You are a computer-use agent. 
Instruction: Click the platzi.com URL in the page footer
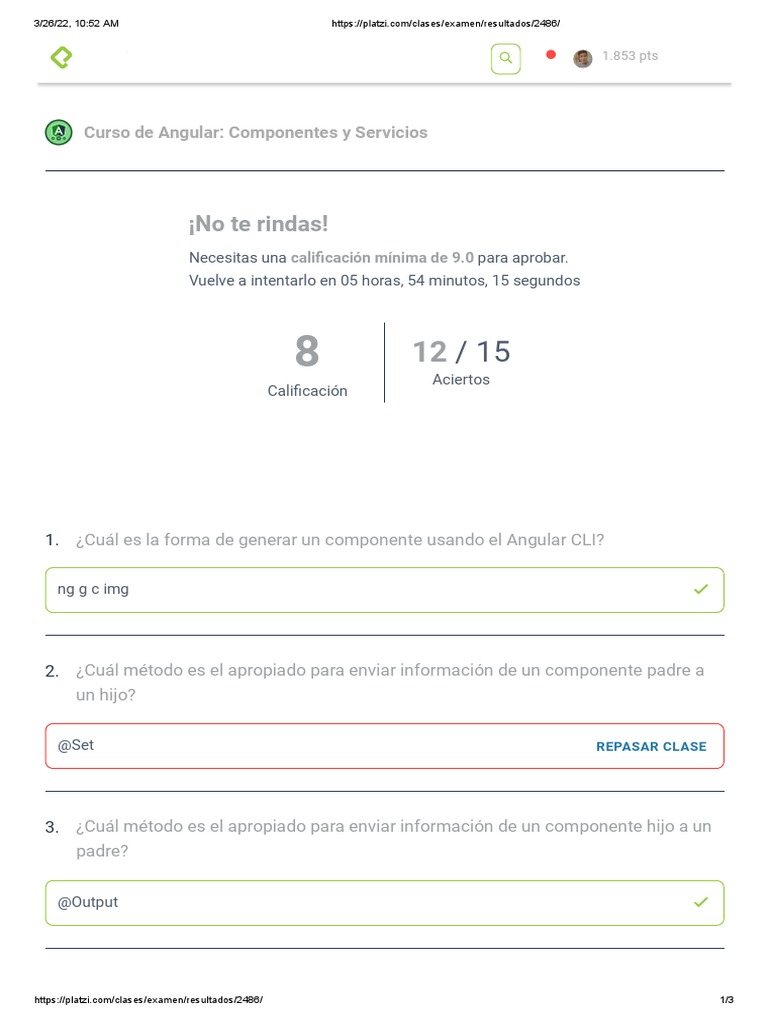click(x=149, y=1000)
